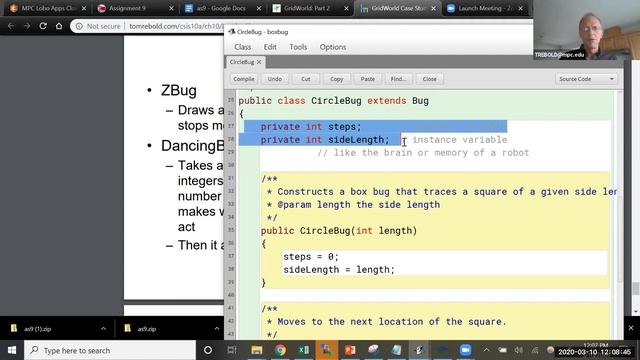Click the Copy button in the editor toolbar
Viewport: 640px width, 360px height.
tap(337, 79)
